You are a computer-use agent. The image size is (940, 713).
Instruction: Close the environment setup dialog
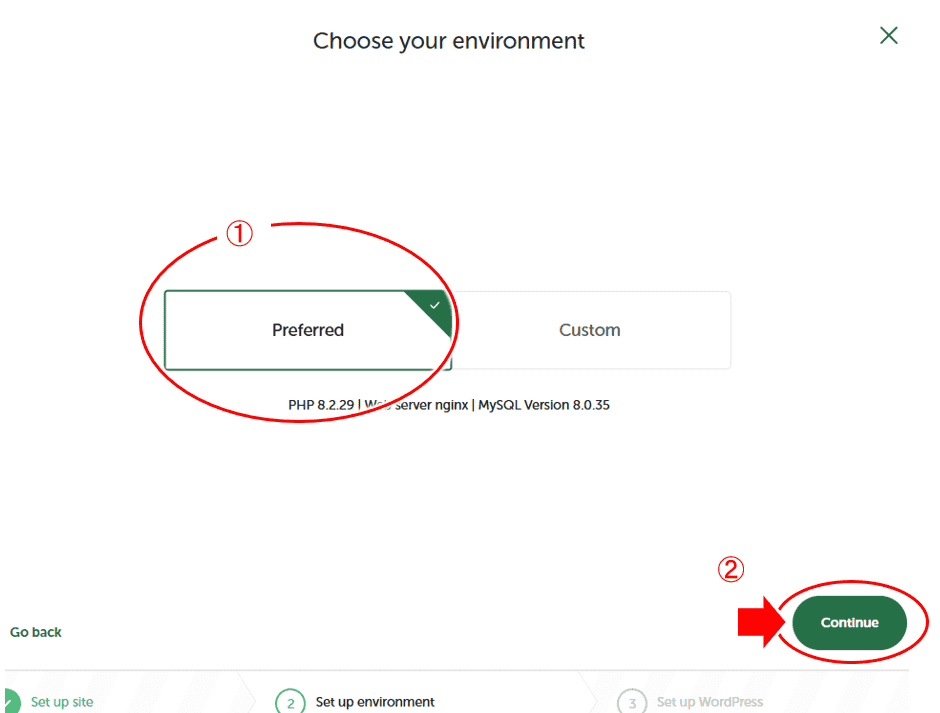pyautogui.click(x=888, y=36)
